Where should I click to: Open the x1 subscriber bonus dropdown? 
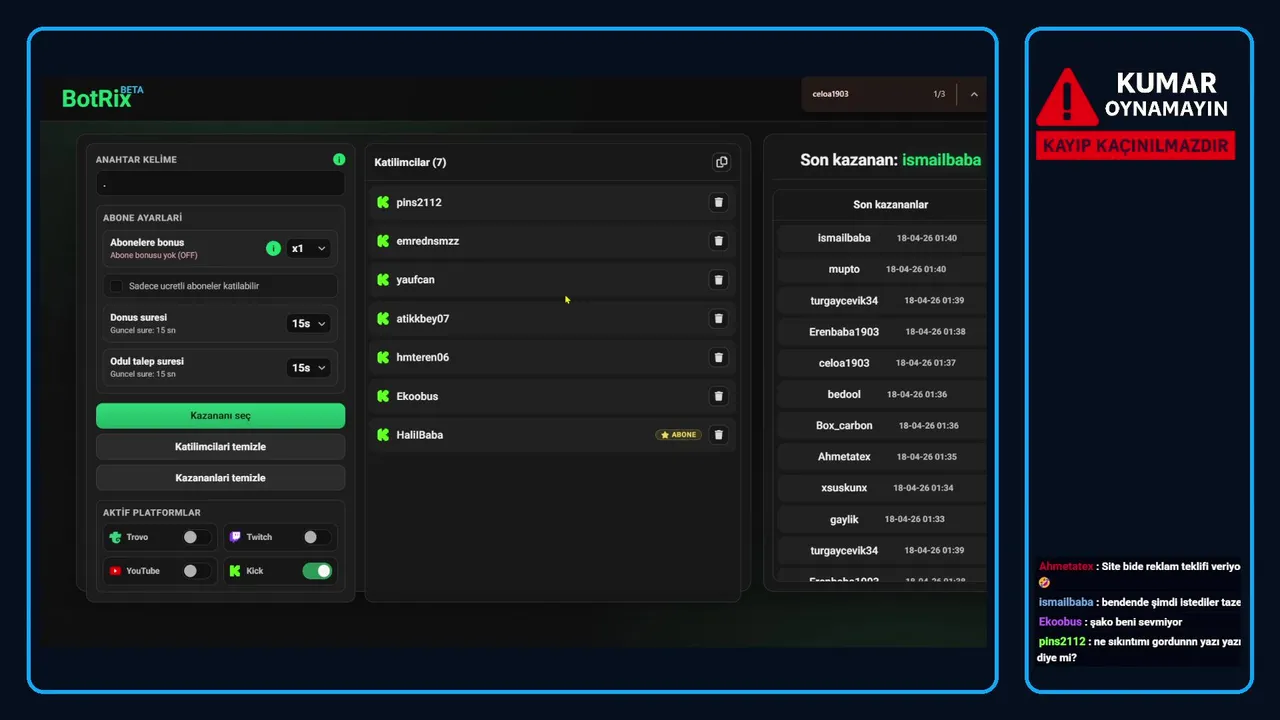[308, 248]
